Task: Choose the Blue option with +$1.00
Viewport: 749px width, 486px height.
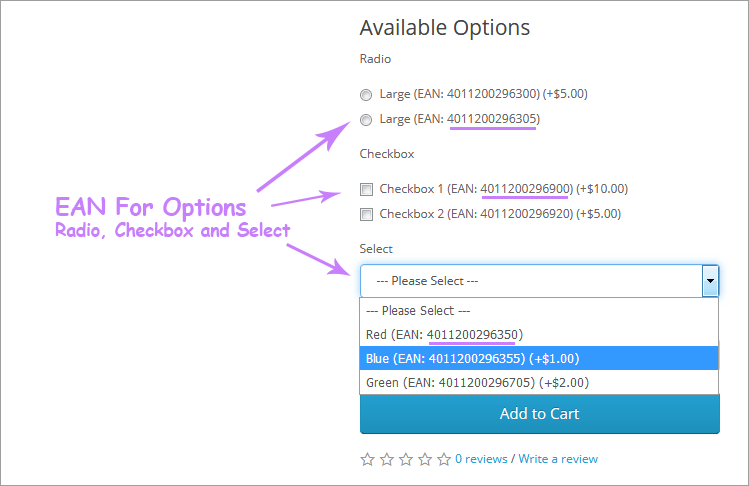Action: pos(539,358)
